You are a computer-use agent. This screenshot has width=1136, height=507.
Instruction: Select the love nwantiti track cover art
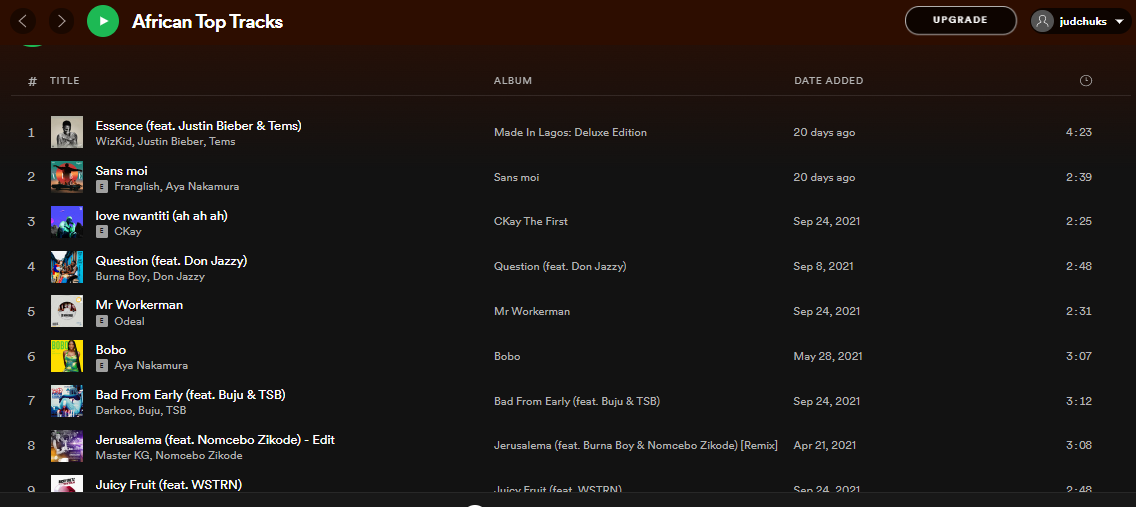point(67,222)
